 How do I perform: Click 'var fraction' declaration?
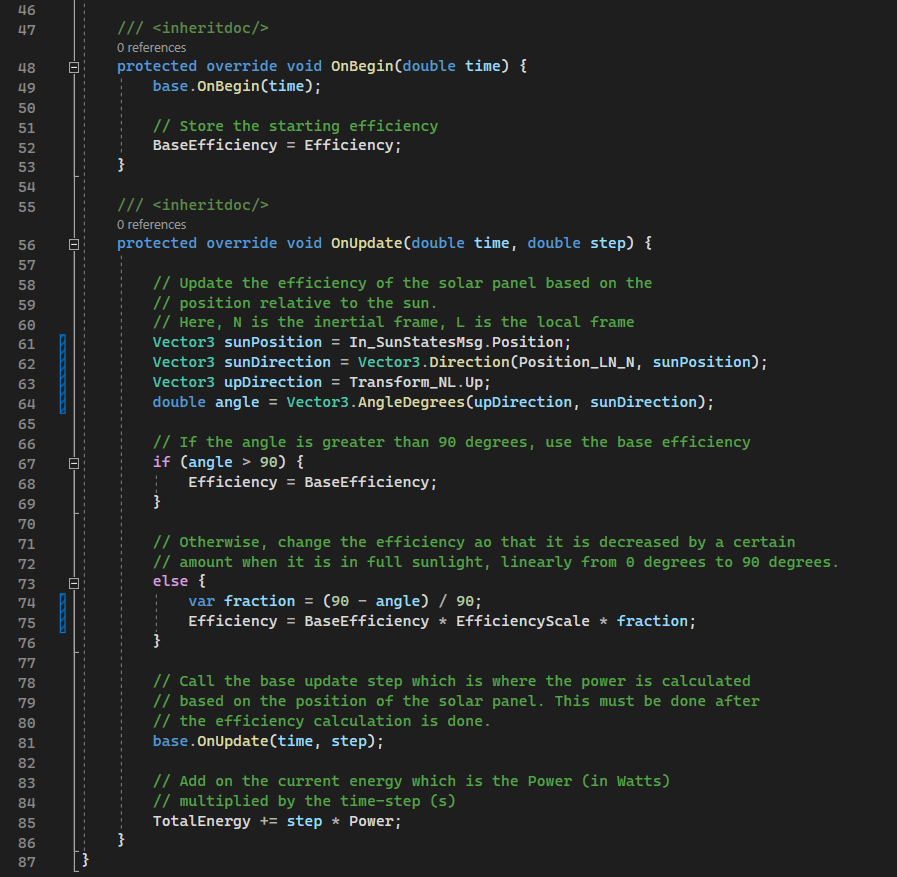(241, 601)
